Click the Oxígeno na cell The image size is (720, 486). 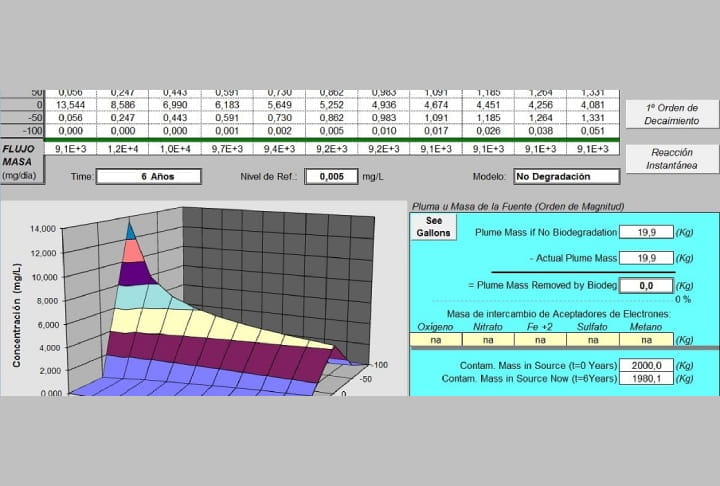[435, 340]
